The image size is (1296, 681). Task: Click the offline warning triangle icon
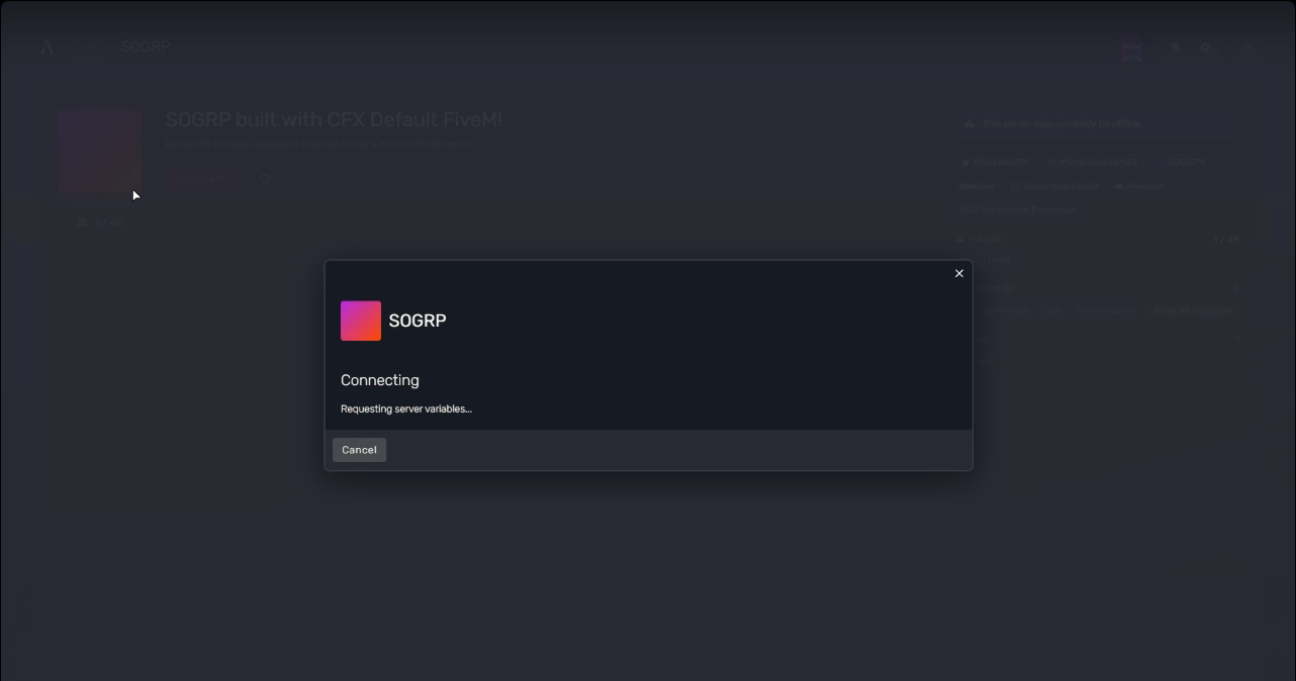[x=969, y=124]
